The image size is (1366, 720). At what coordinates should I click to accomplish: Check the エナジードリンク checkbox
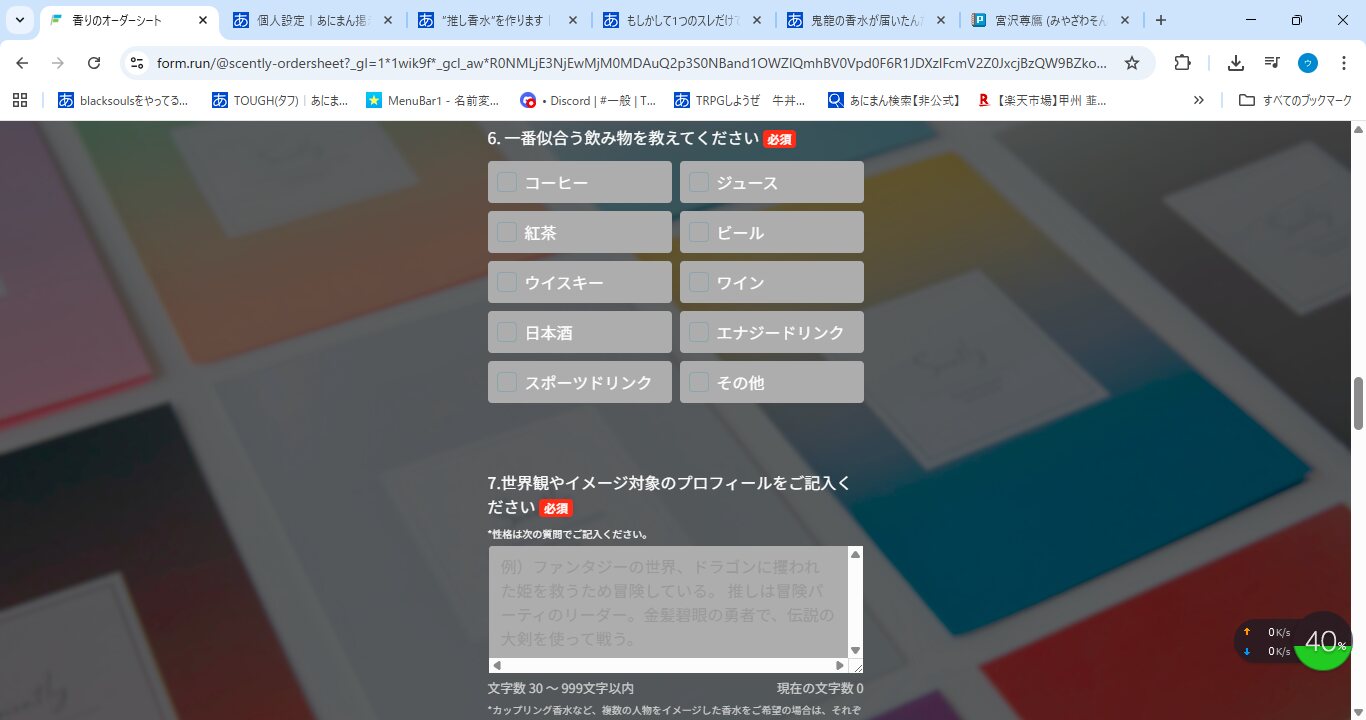[699, 332]
